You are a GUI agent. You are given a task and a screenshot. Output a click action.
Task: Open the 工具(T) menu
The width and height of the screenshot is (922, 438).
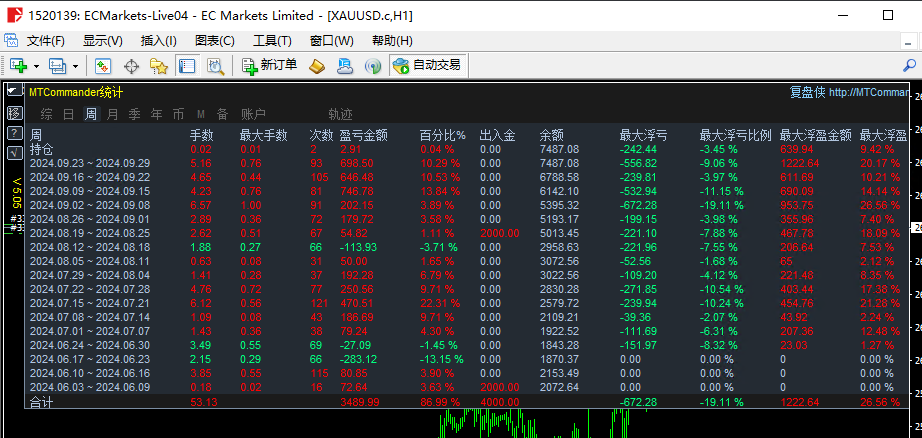272,41
